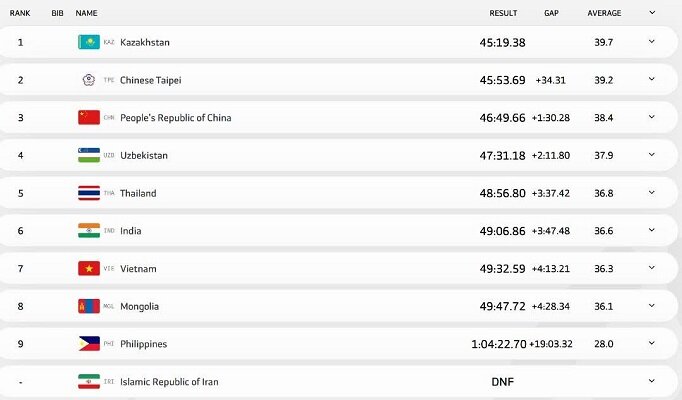Click the Kazakhstan flag icon
This screenshot has height=400, width=682.
[88, 42]
